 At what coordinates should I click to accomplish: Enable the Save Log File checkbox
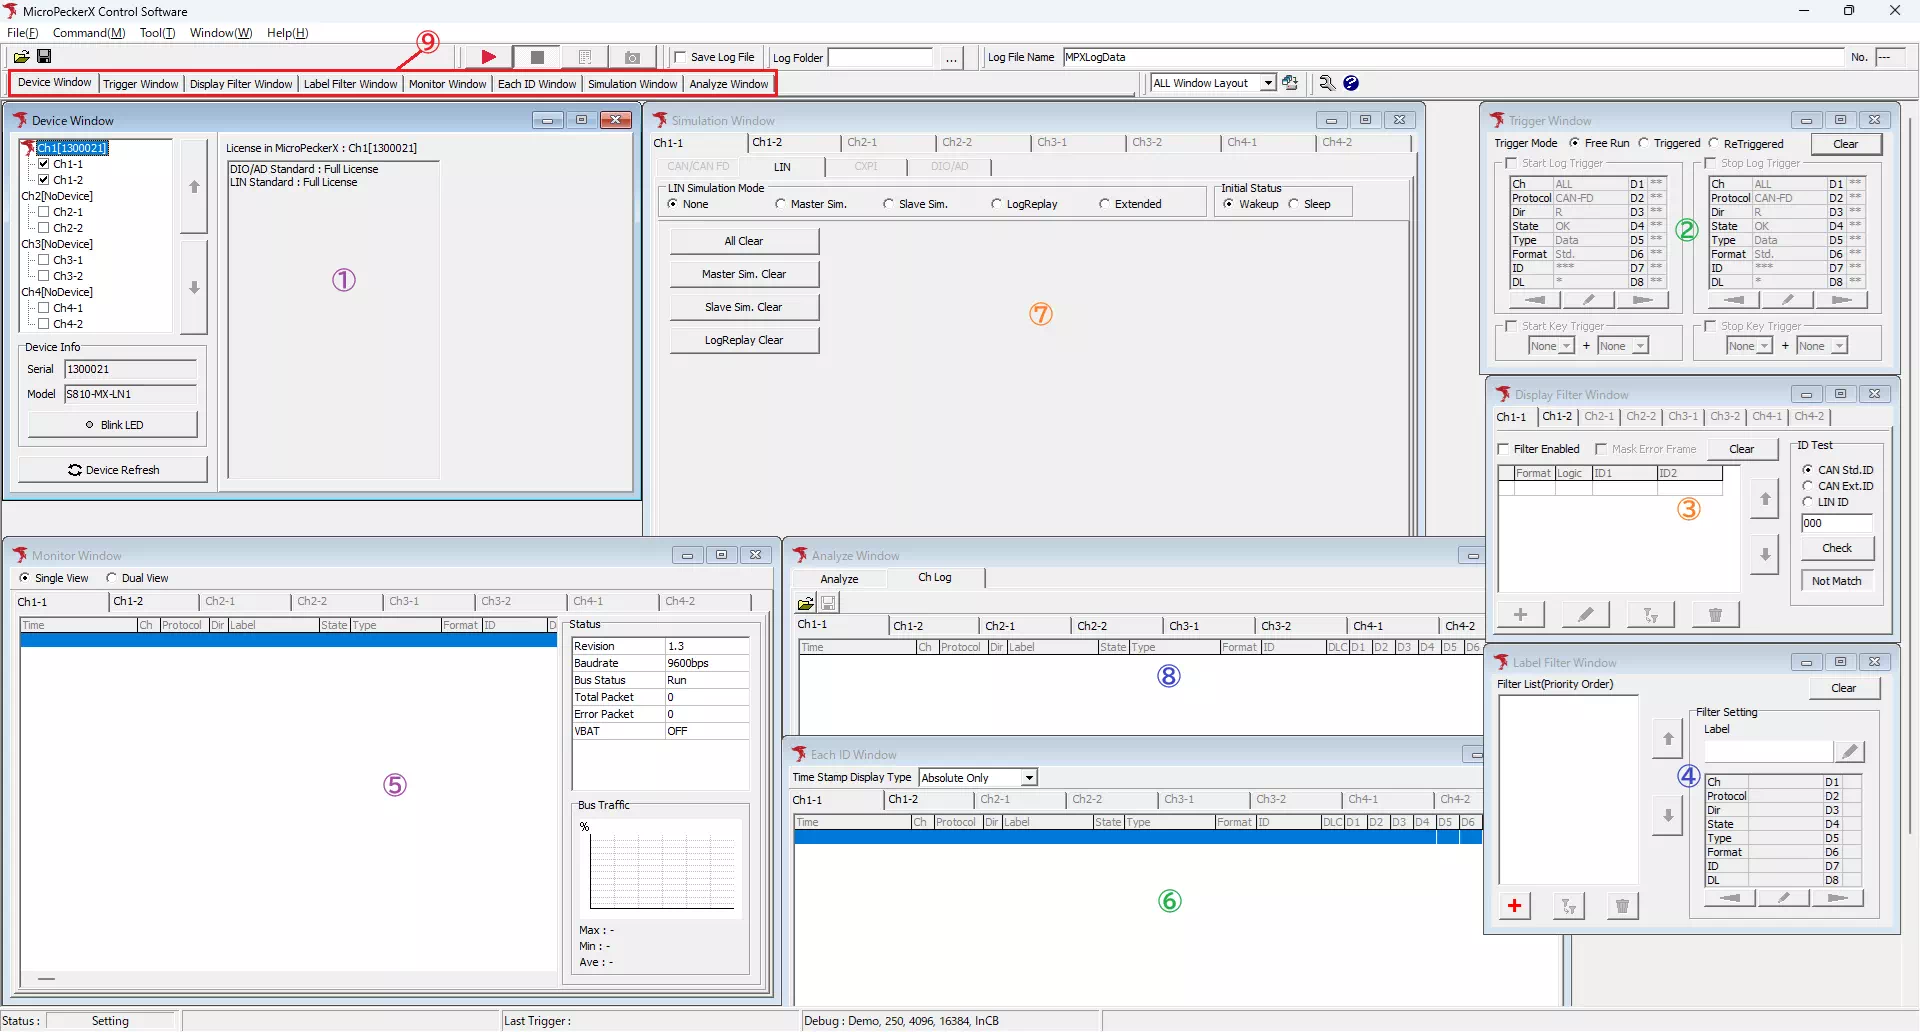[x=679, y=57]
